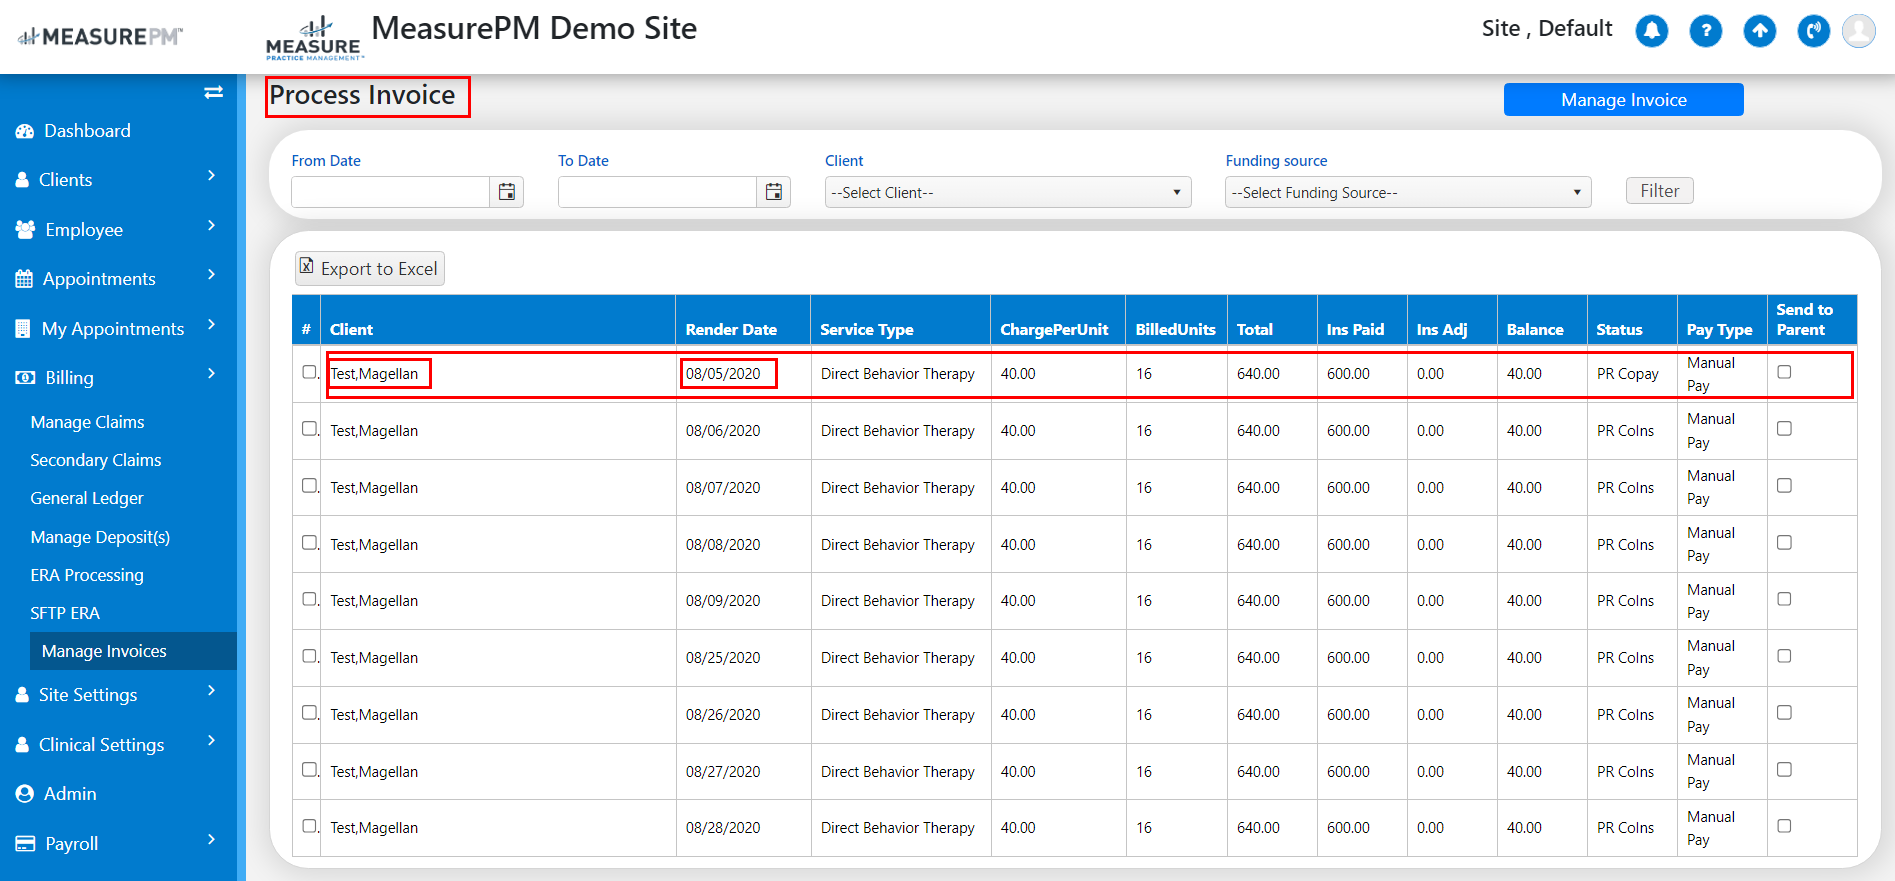
Task: Click the Measure Practice Management logo
Action: coord(314,38)
